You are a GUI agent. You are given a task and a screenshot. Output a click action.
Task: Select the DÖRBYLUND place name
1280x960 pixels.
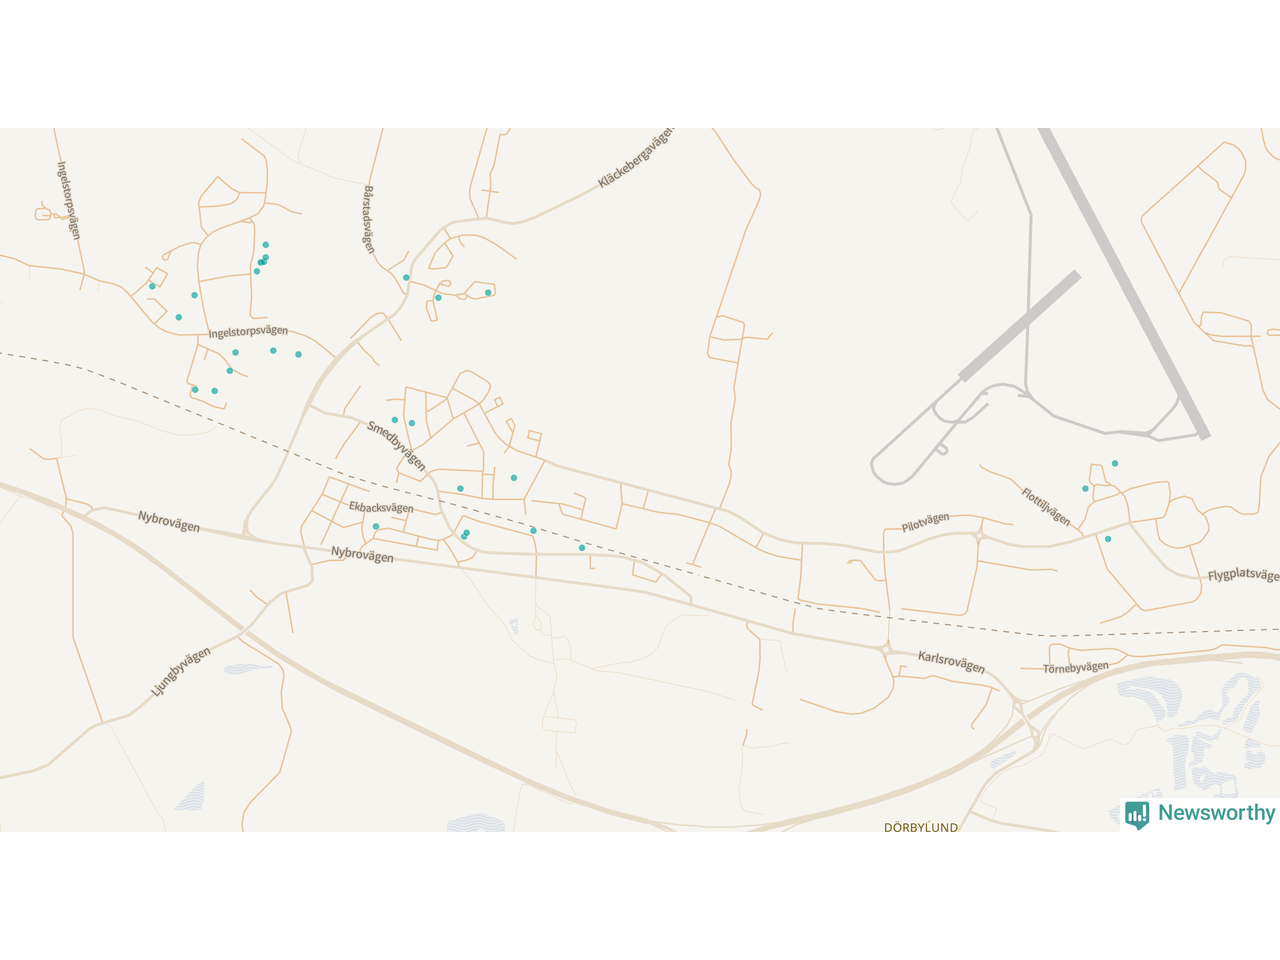(921, 827)
